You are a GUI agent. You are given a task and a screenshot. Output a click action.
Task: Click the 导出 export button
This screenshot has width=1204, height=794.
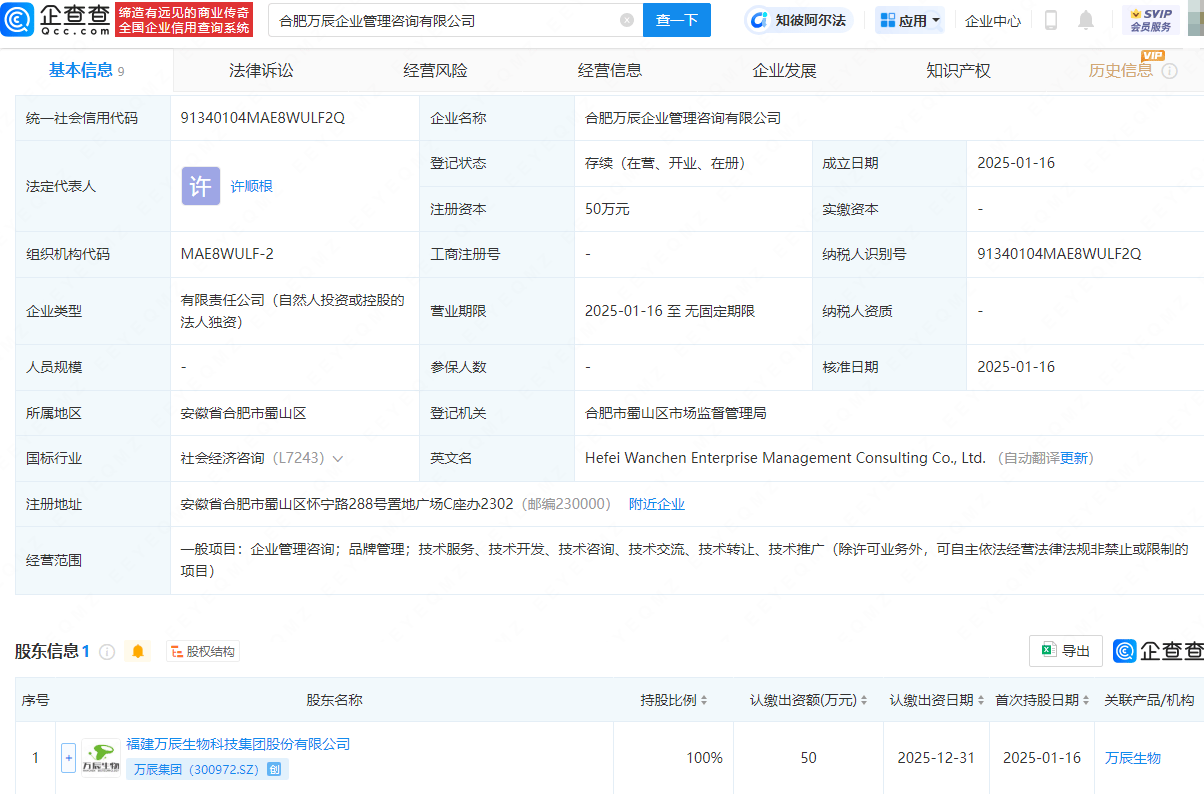(1066, 651)
